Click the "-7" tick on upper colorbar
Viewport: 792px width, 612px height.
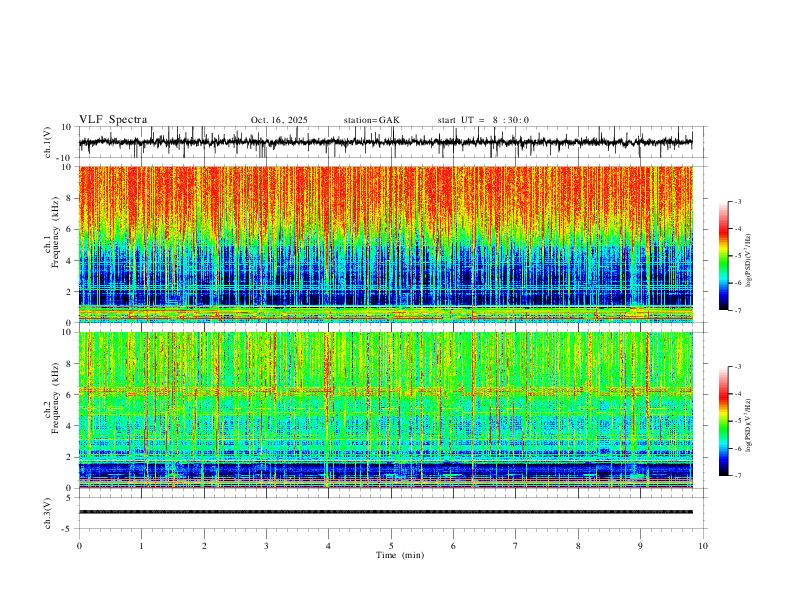737,311
